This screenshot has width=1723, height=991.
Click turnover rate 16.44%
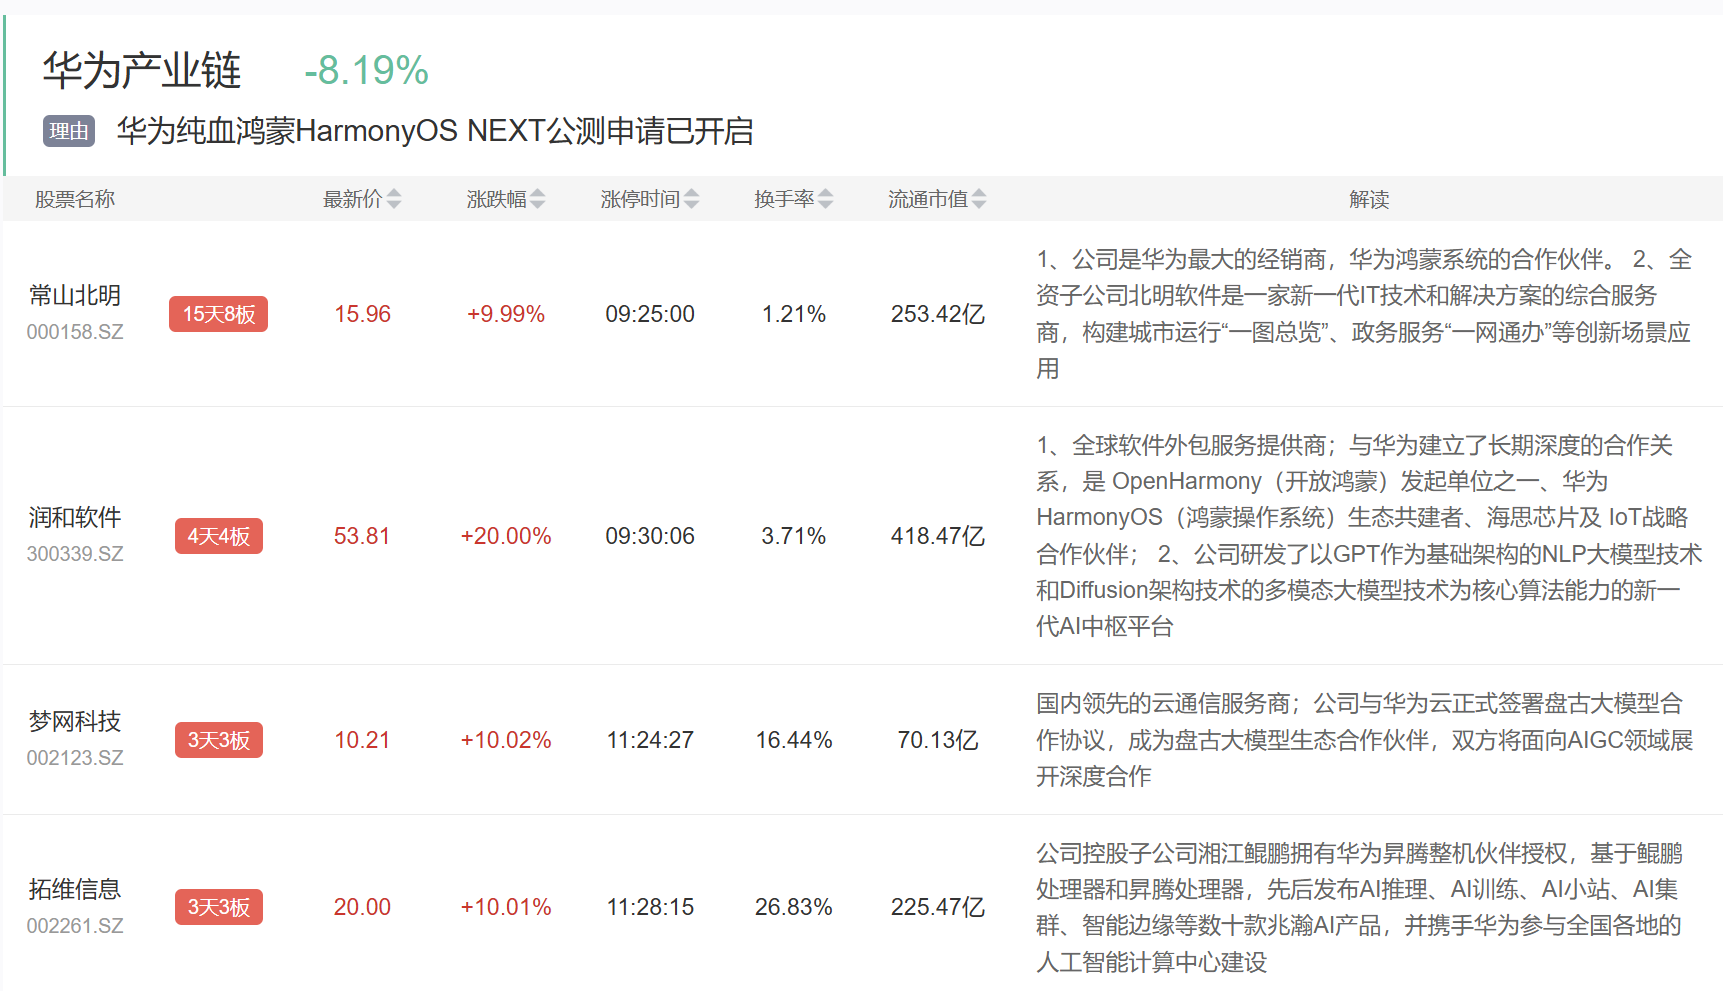(794, 740)
